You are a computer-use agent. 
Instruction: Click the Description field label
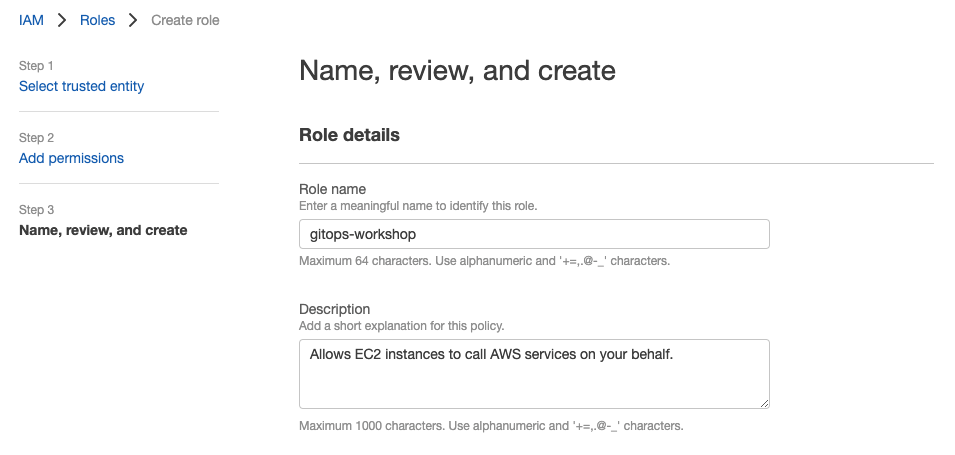click(x=334, y=309)
